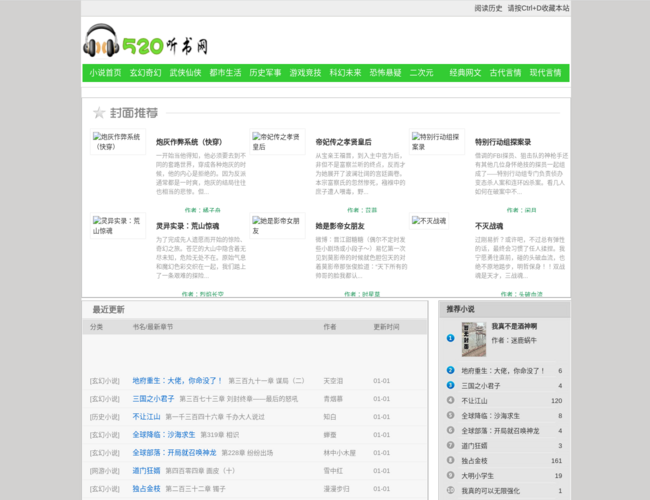Click rank 2 badge in 推荐小说
650x500 pixels.
click(450, 370)
